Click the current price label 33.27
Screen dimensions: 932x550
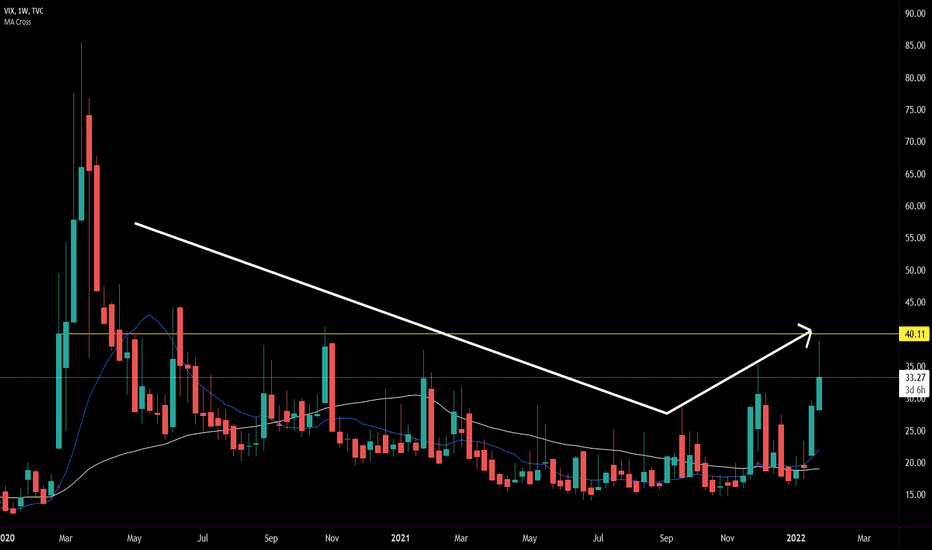click(915, 378)
